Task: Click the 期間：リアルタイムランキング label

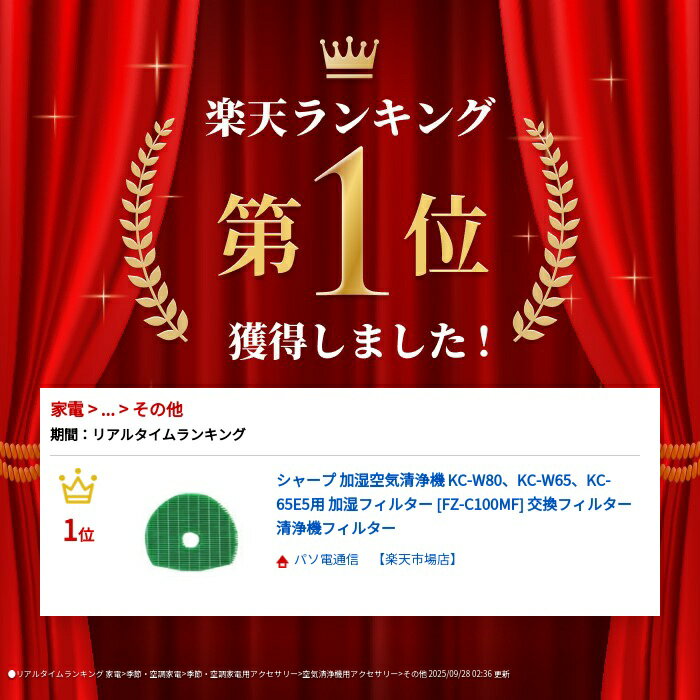Action: click(148, 434)
